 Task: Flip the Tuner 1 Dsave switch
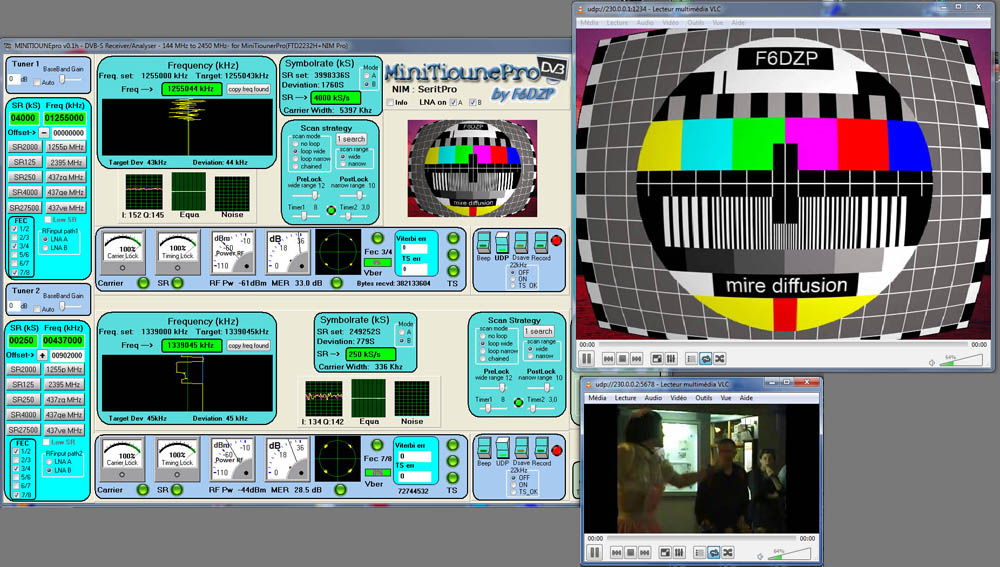(521, 242)
